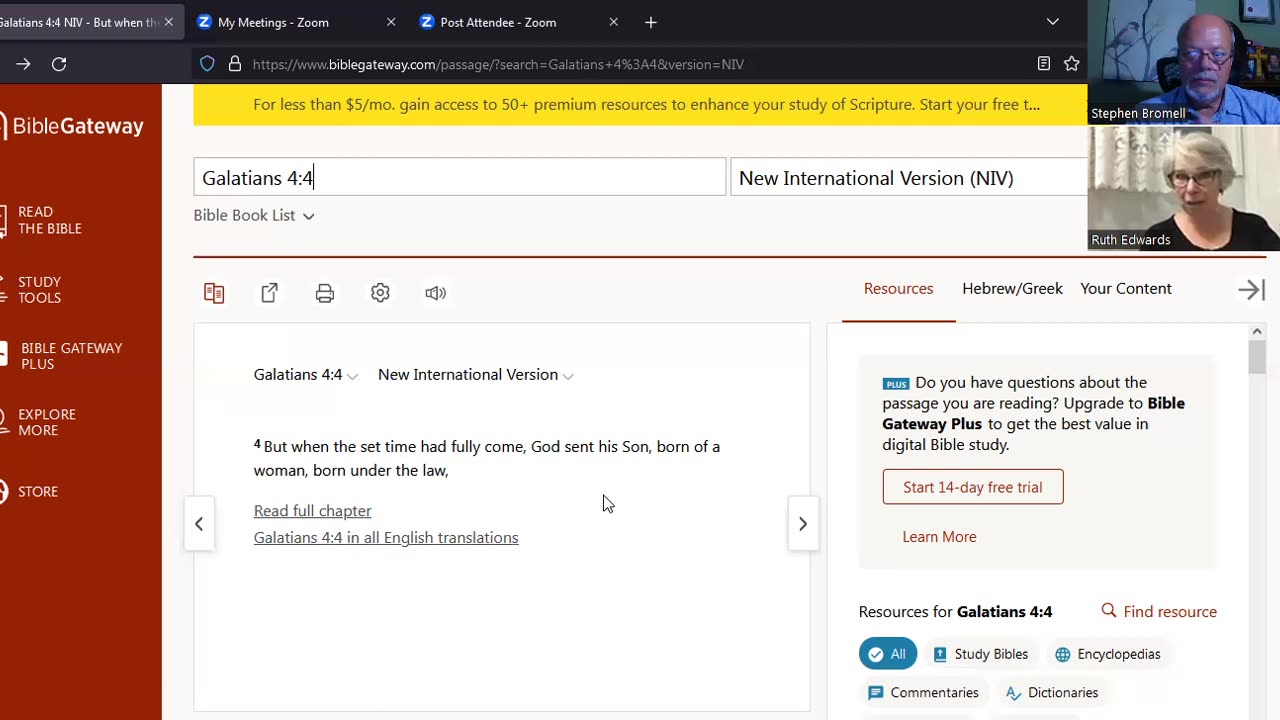The image size is (1280, 720).
Task: Close the My Meetings Zoom tab
Action: click(x=391, y=22)
